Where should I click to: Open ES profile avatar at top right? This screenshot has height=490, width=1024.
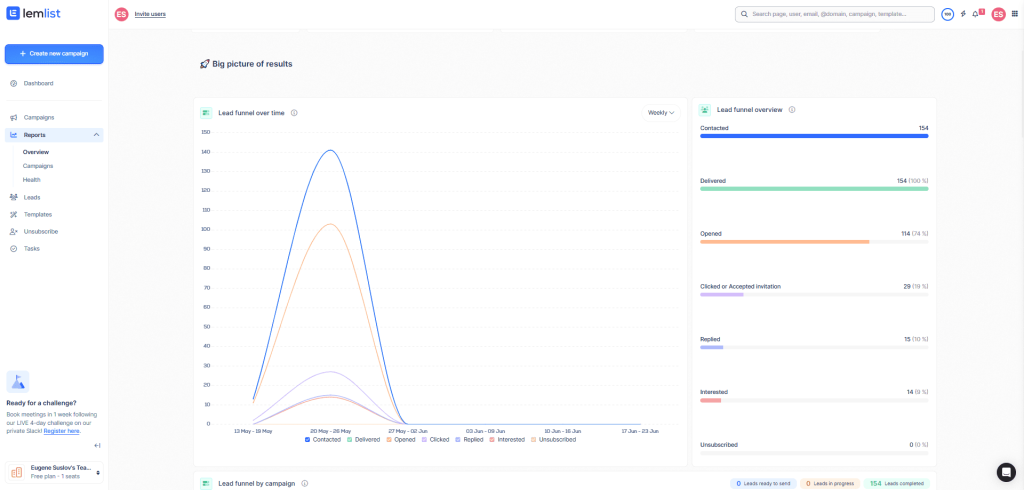999,14
